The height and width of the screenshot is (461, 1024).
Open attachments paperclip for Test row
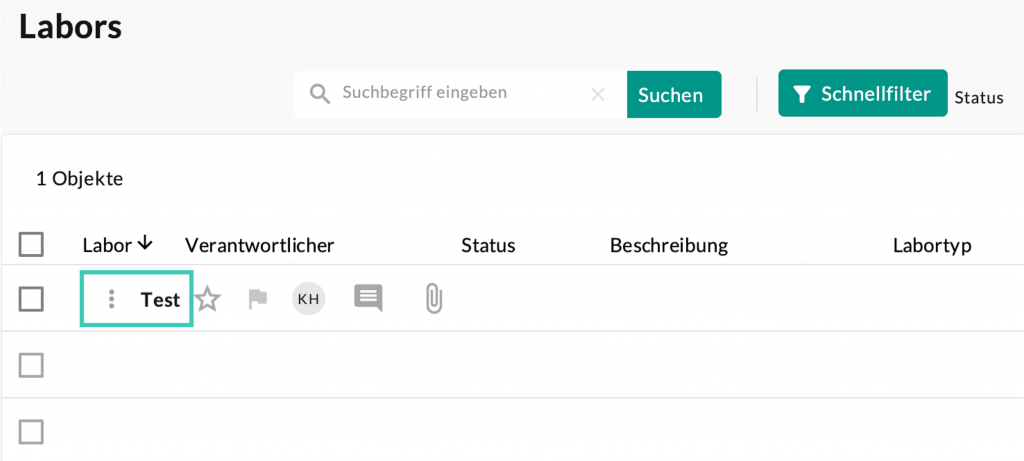[x=433, y=298]
